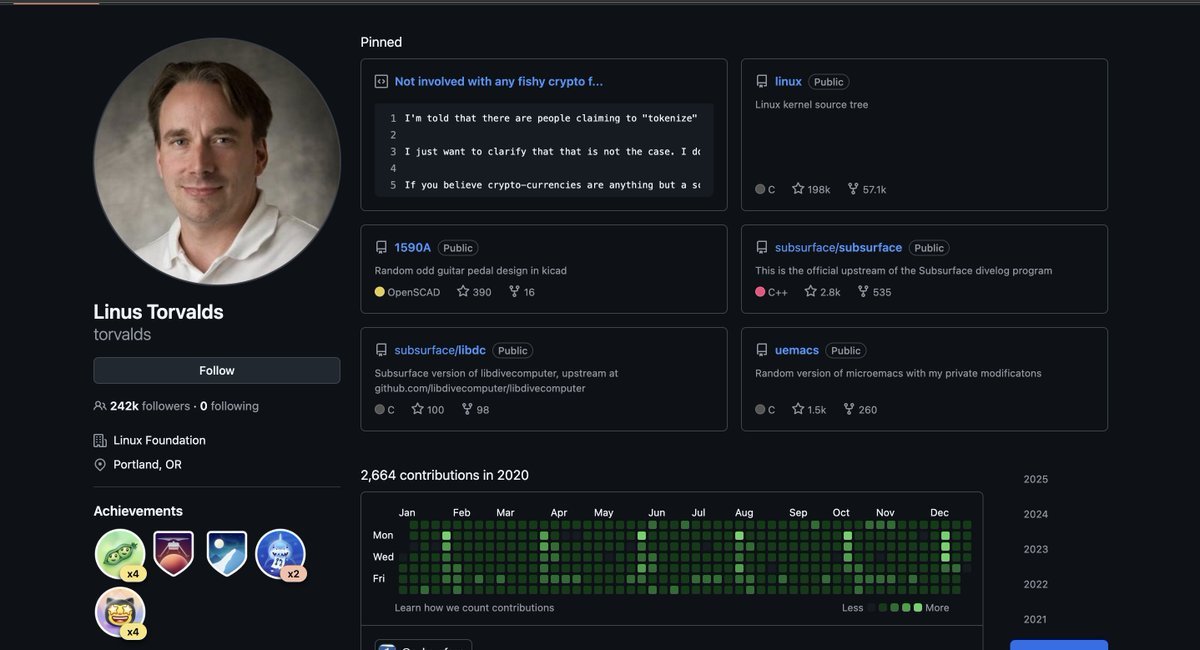Viewport: 1200px width, 650px height.
Task: Switch to the 2023 contribution year
Action: point(1035,549)
